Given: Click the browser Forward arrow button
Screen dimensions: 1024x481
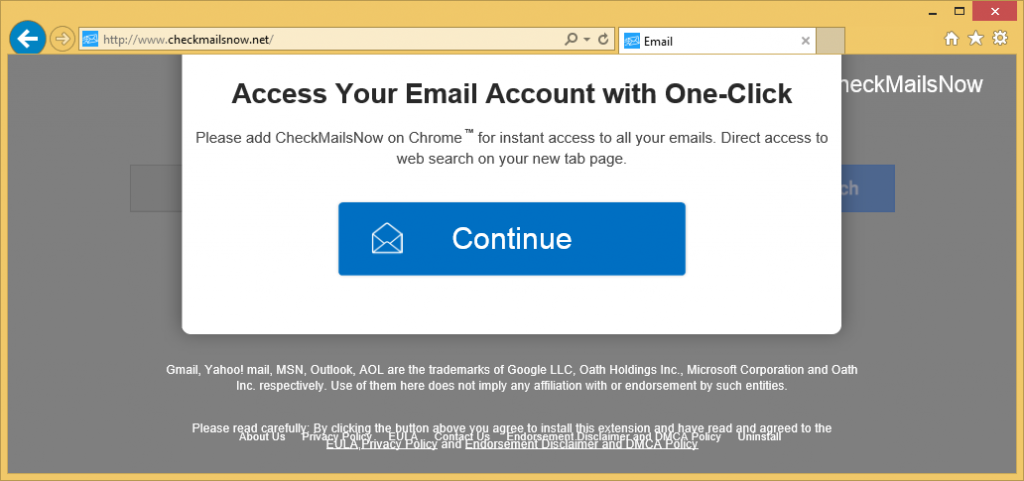Looking at the screenshot, I should tap(62, 39).
